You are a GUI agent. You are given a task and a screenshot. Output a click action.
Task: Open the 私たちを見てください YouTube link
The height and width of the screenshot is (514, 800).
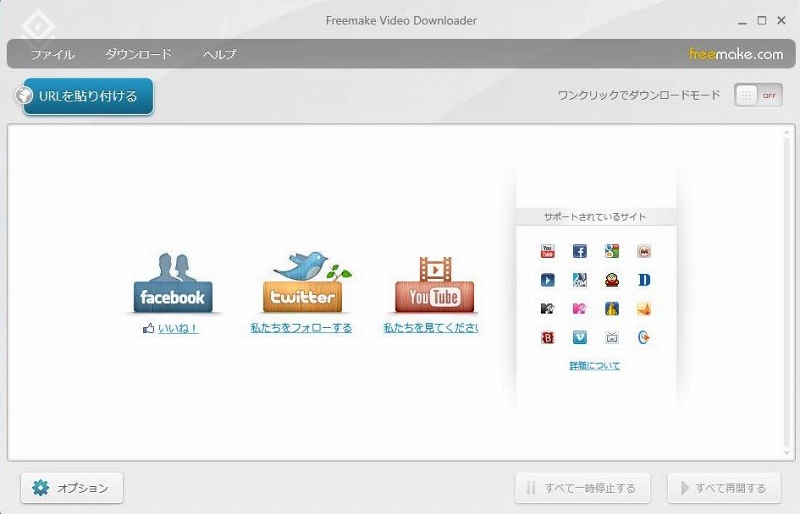point(431,328)
